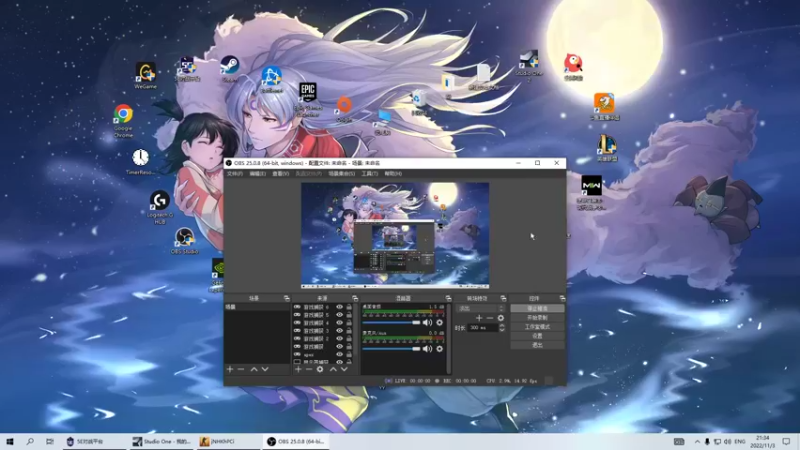Image resolution: width=800 pixels, height=450 pixels.
Task: Open the taskbar notification center icon
Action: pyautogui.click(x=786, y=441)
